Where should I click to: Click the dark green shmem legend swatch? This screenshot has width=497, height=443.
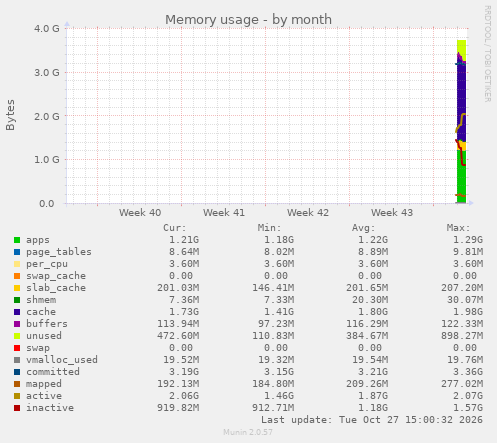(x=17, y=300)
